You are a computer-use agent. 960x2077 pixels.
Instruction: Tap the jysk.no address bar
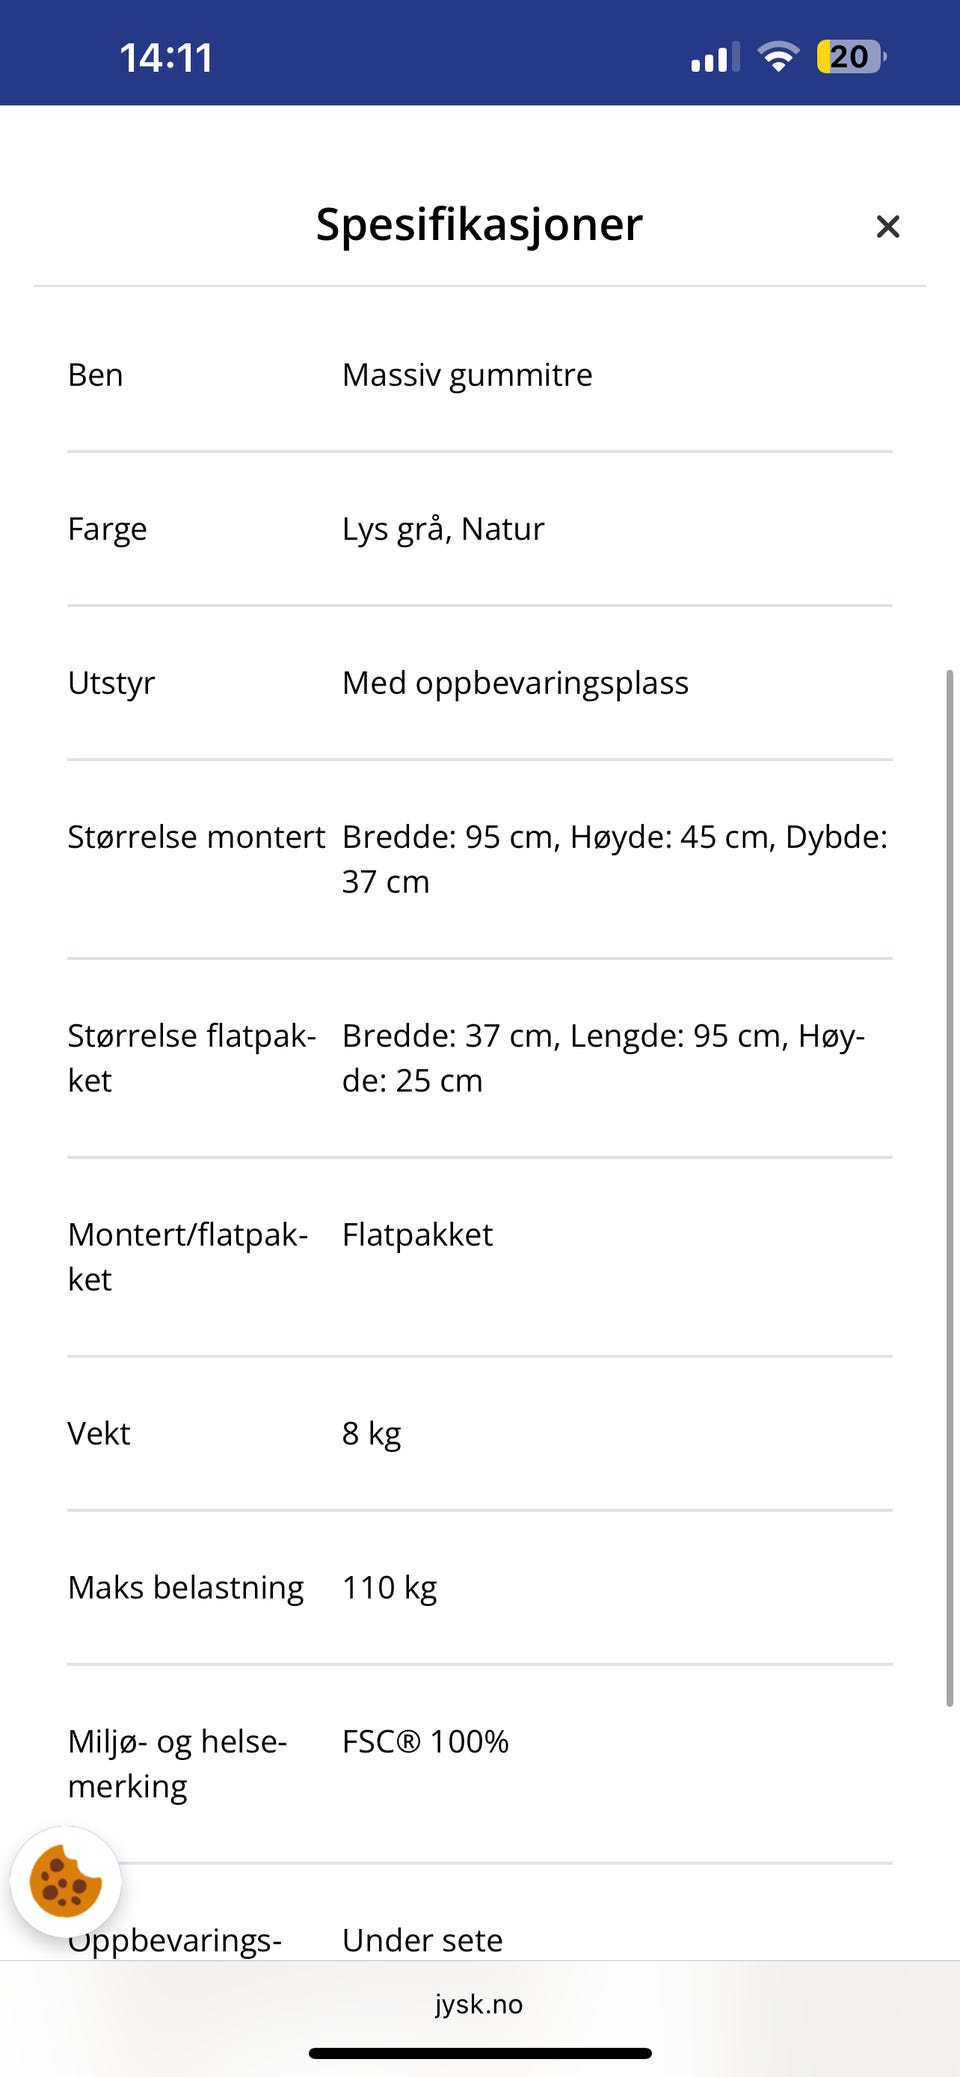(x=479, y=2004)
